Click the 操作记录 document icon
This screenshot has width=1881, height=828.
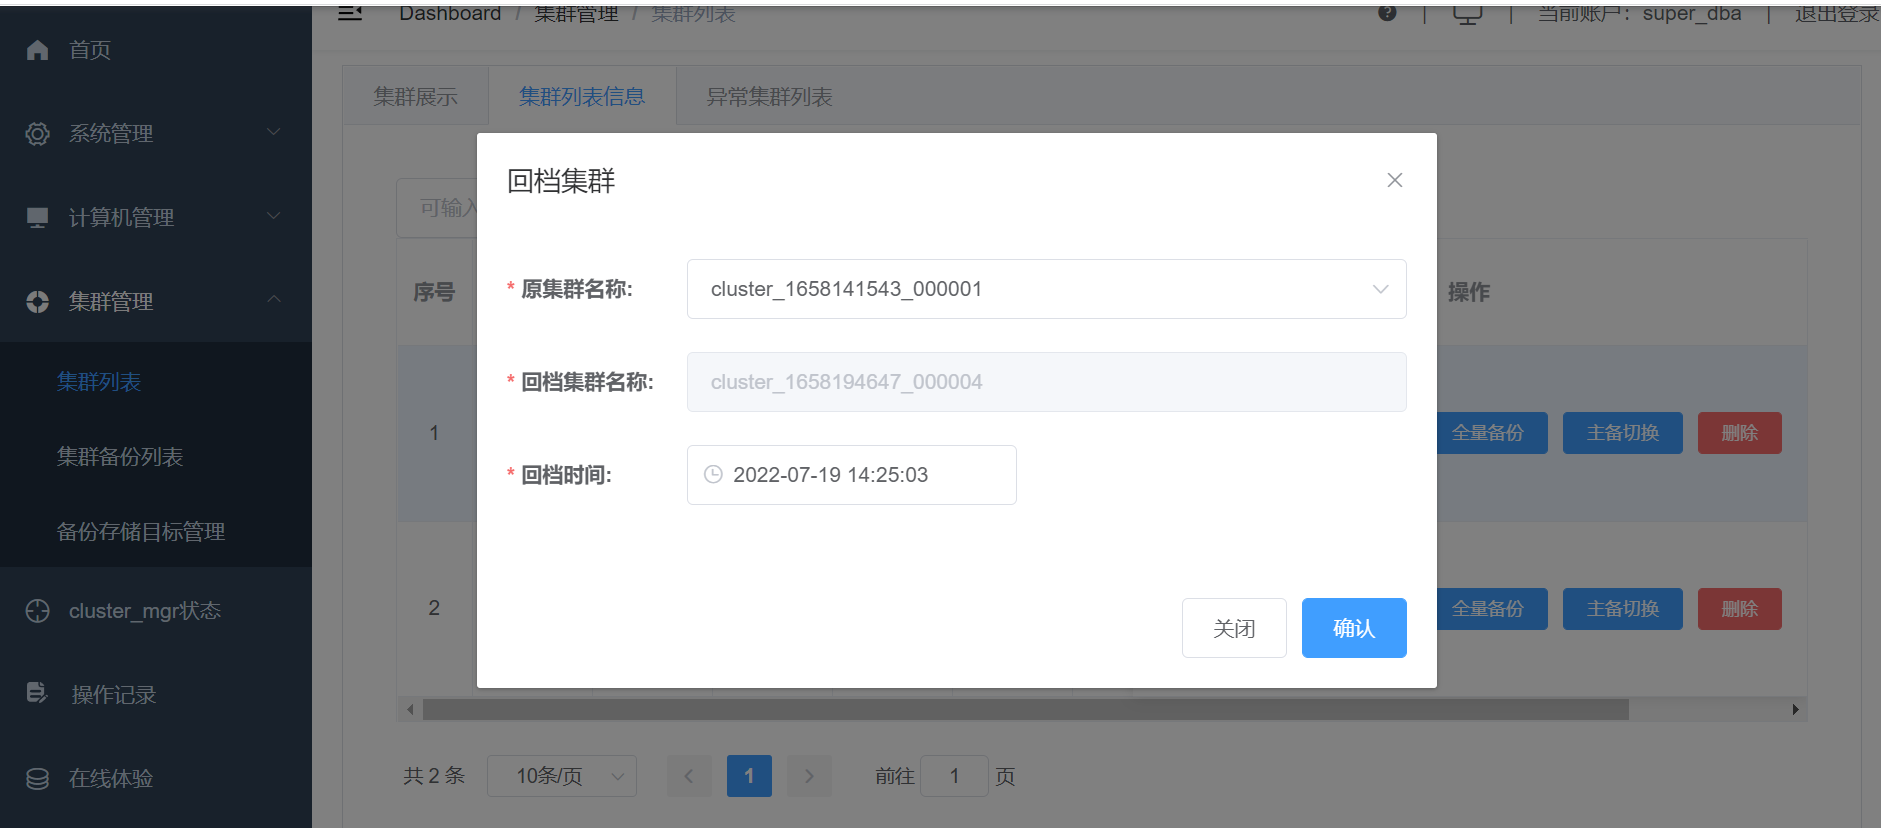point(38,694)
